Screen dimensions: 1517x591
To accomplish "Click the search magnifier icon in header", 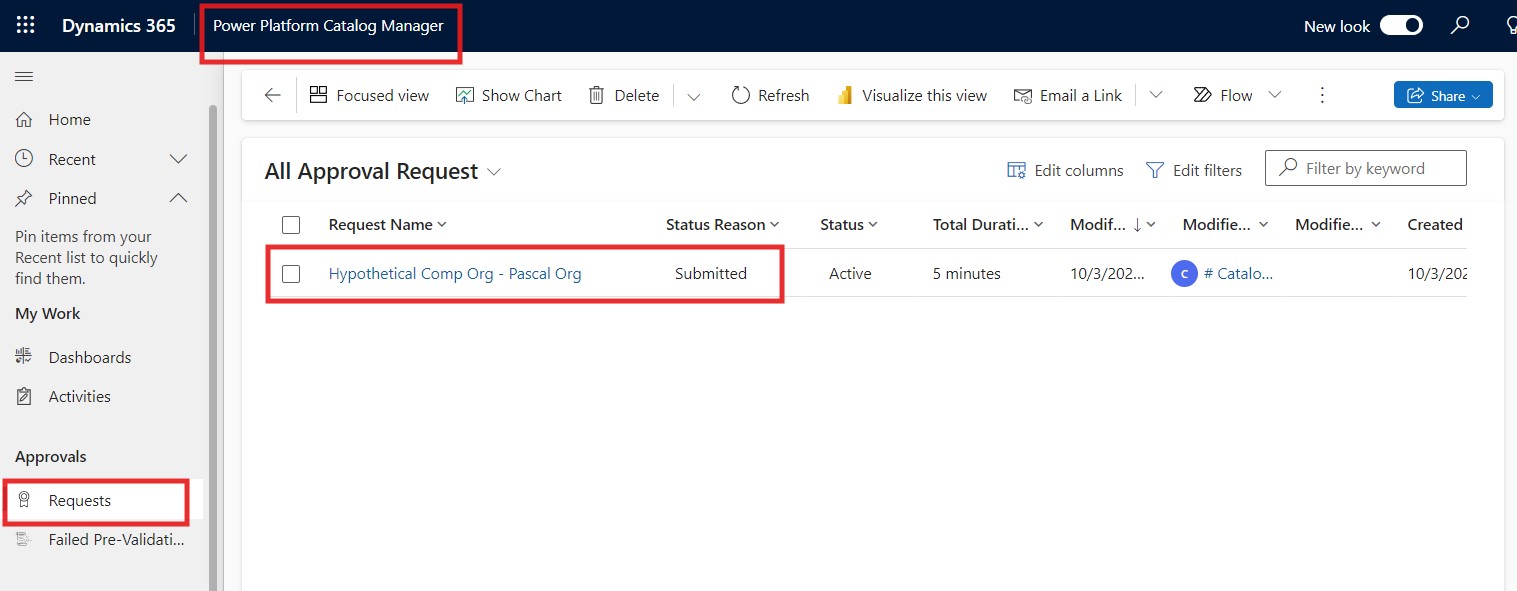I will tap(1460, 26).
